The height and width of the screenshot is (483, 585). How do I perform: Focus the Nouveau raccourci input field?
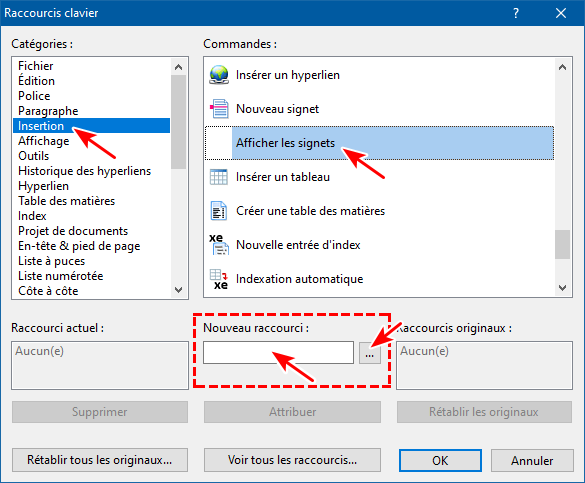(278, 352)
